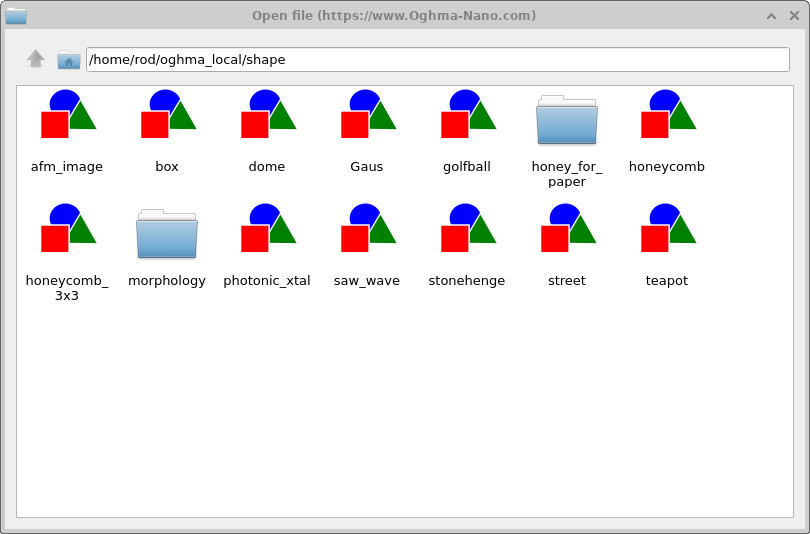Click the honeycomb file name label

(667, 167)
